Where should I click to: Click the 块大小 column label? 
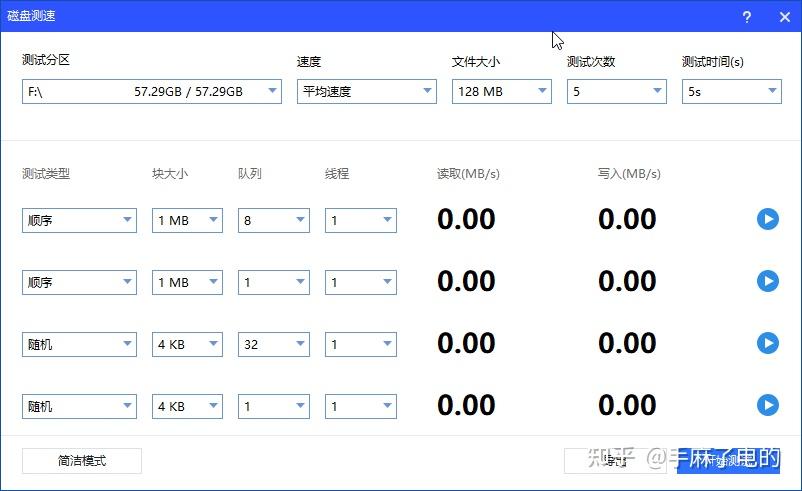click(x=170, y=174)
